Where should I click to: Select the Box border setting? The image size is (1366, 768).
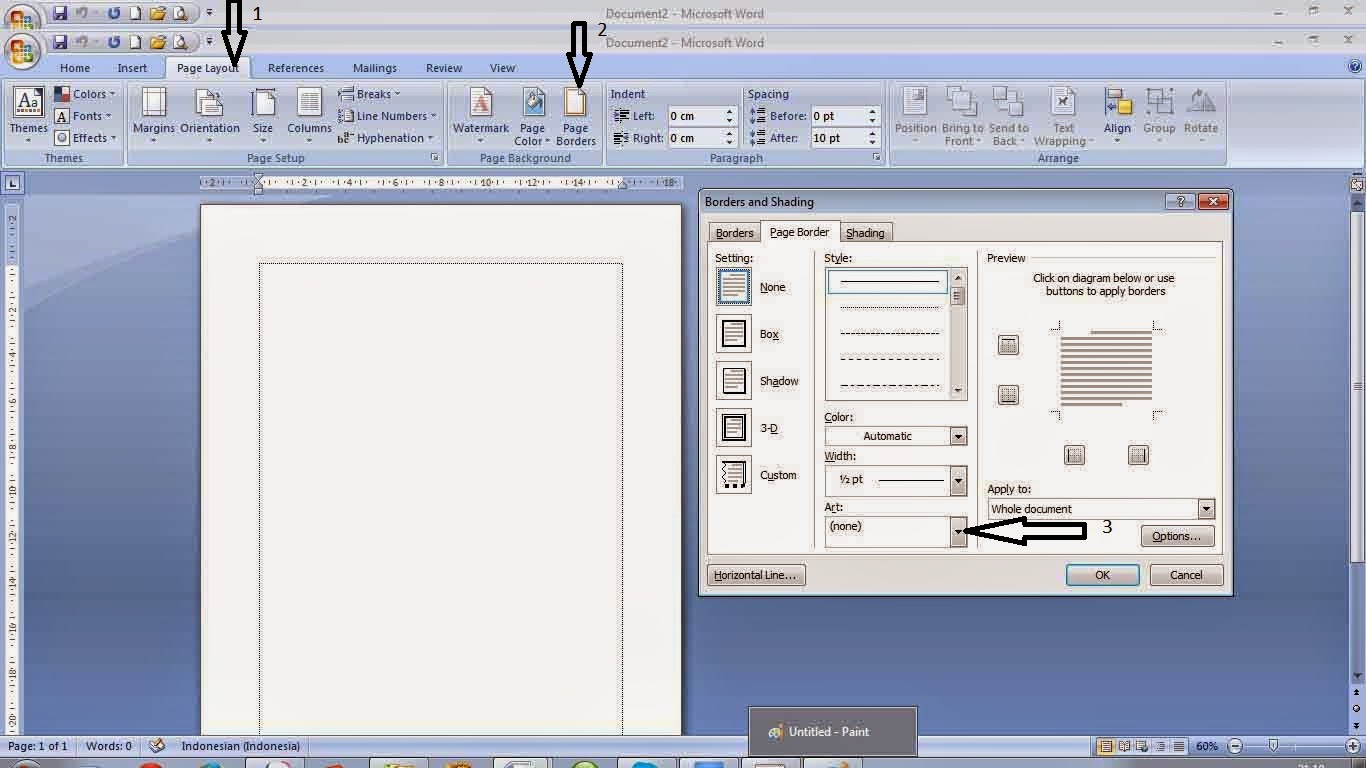coord(733,333)
